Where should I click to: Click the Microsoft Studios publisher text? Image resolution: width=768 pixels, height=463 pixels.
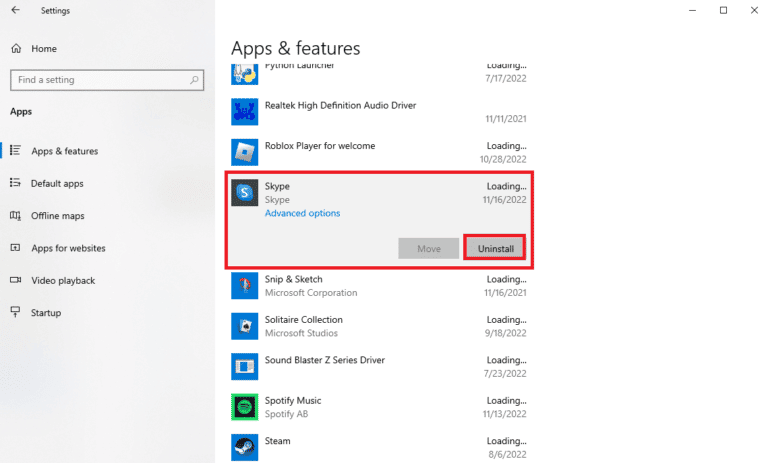pyautogui.click(x=301, y=333)
